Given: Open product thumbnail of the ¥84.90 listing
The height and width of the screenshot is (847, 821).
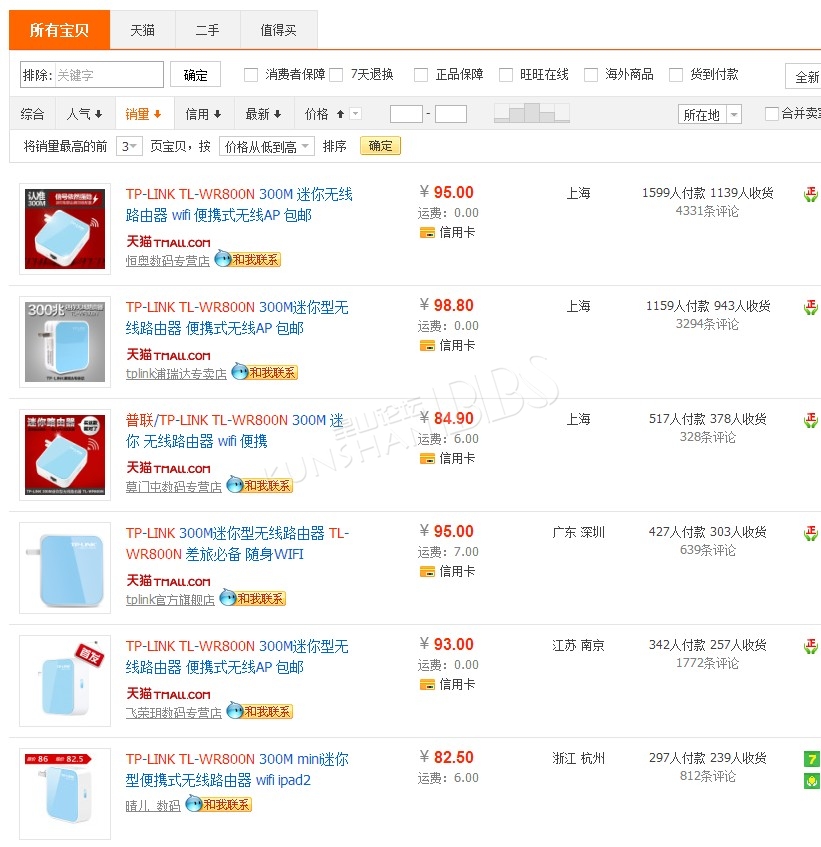Looking at the screenshot, I should point(65,455).
